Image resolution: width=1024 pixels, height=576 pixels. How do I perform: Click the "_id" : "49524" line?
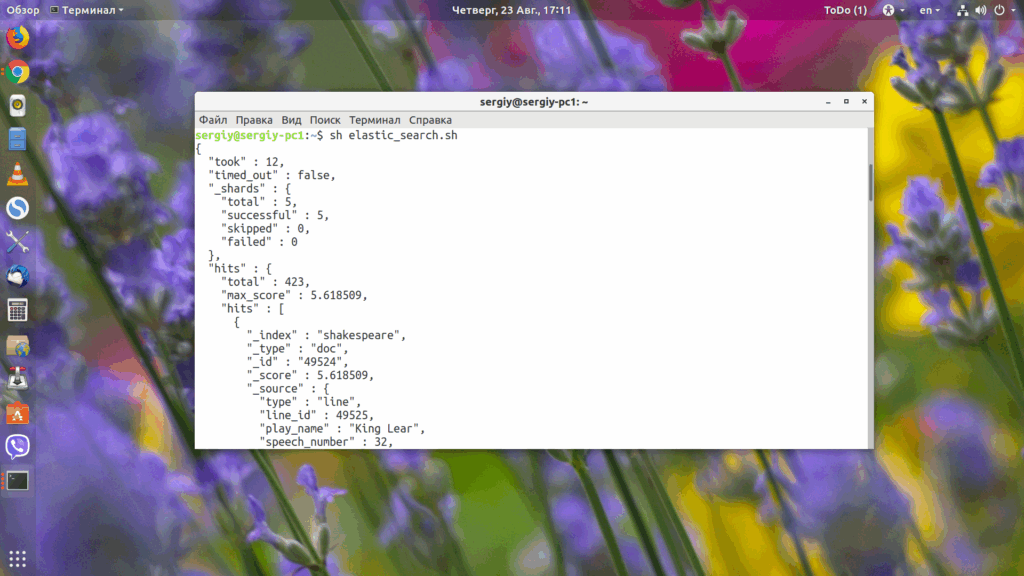pyautogui.click(x=297, y=362)
